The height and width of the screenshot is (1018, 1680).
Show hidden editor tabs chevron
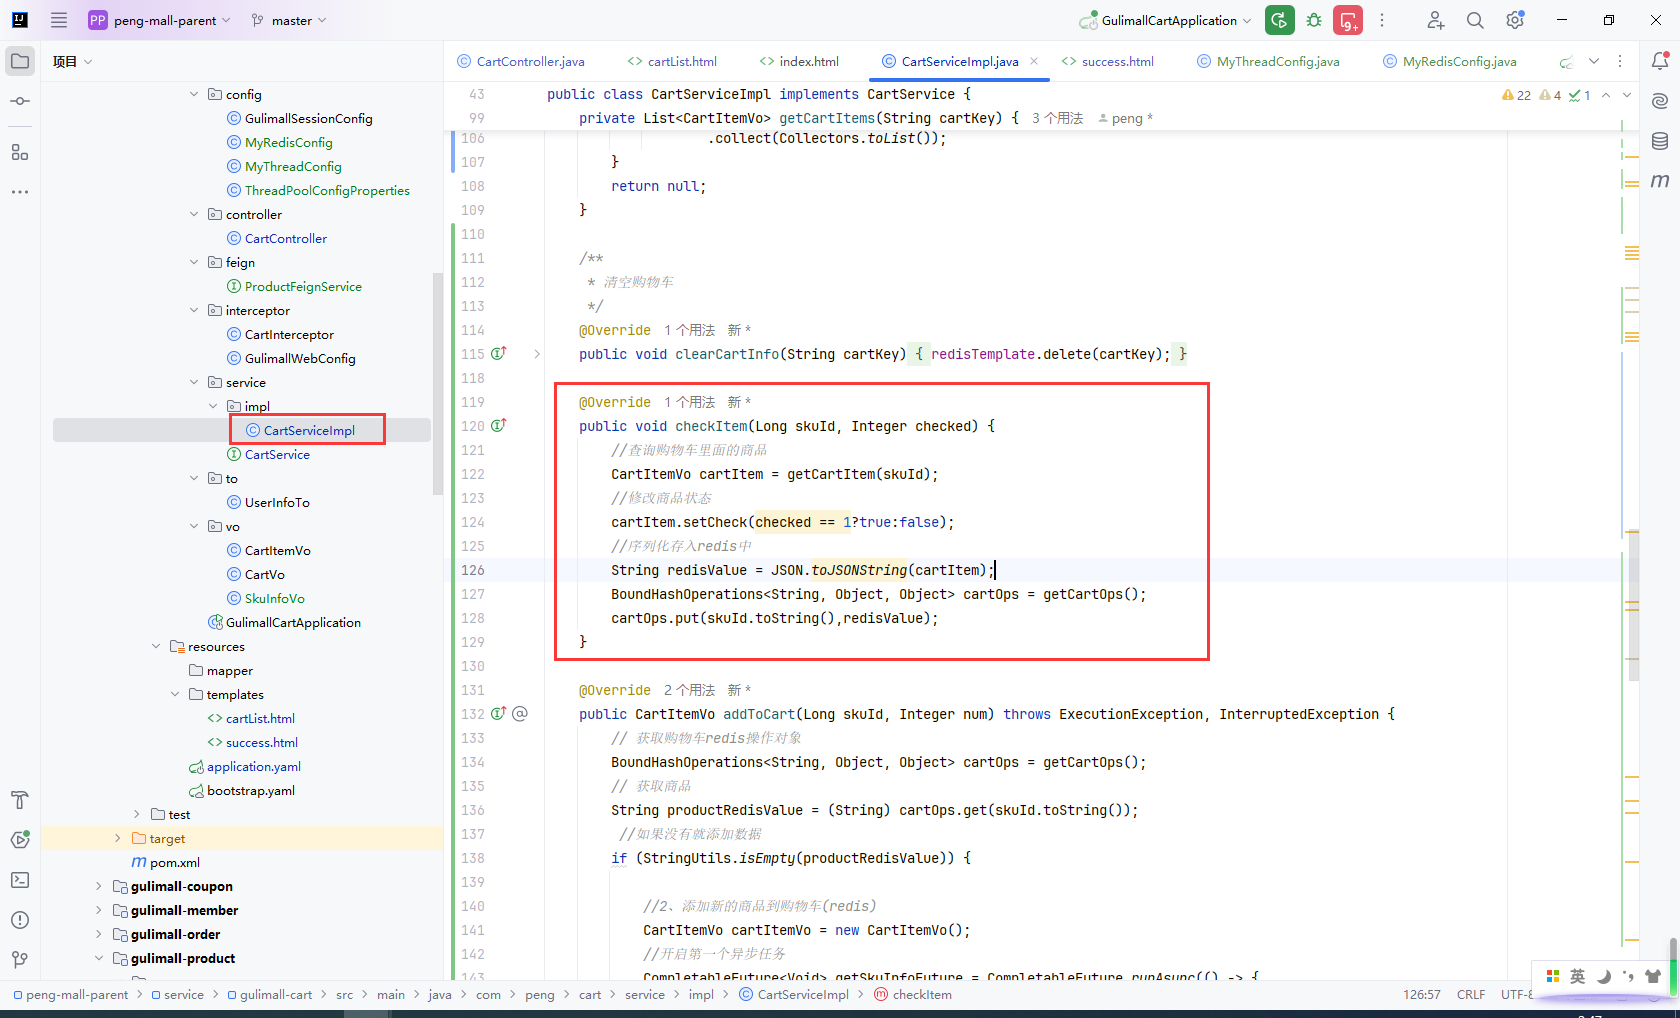pyautogui.click(x=1594, y=61)
